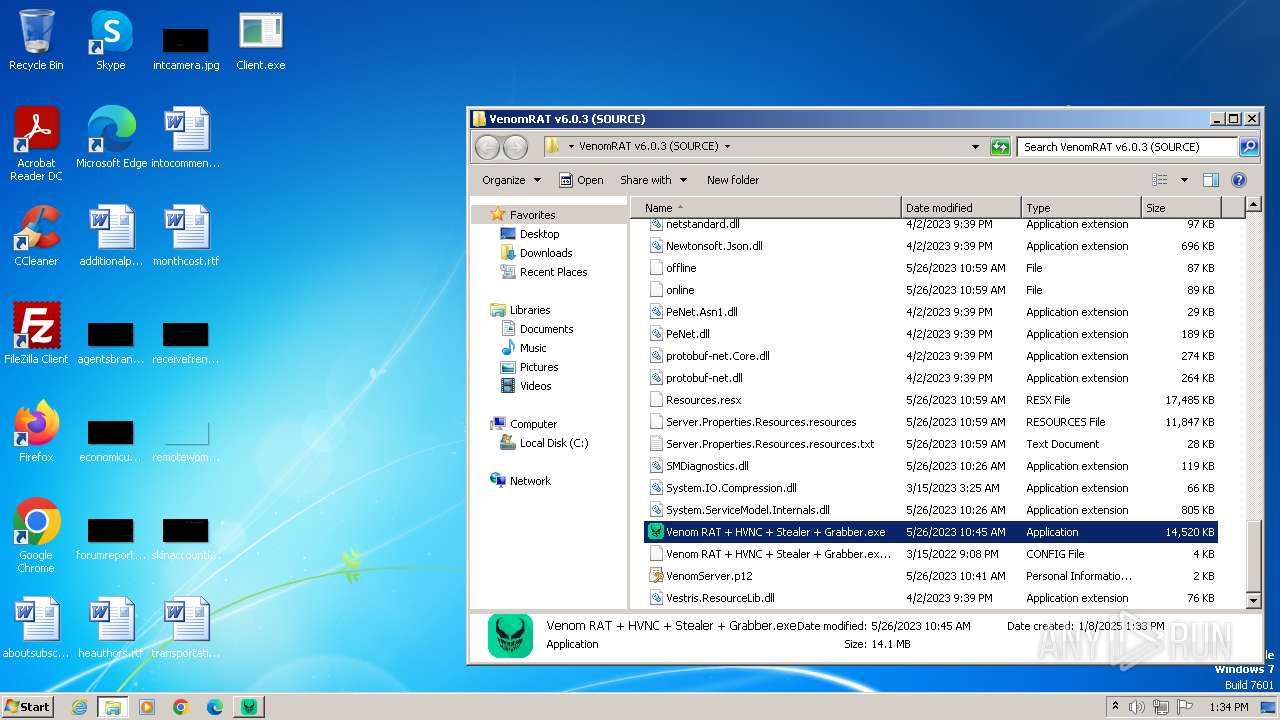The height and width of the screenshot is (720, 1280).
Task: Select Client.exe on the desktop
Action: [261, 40]
